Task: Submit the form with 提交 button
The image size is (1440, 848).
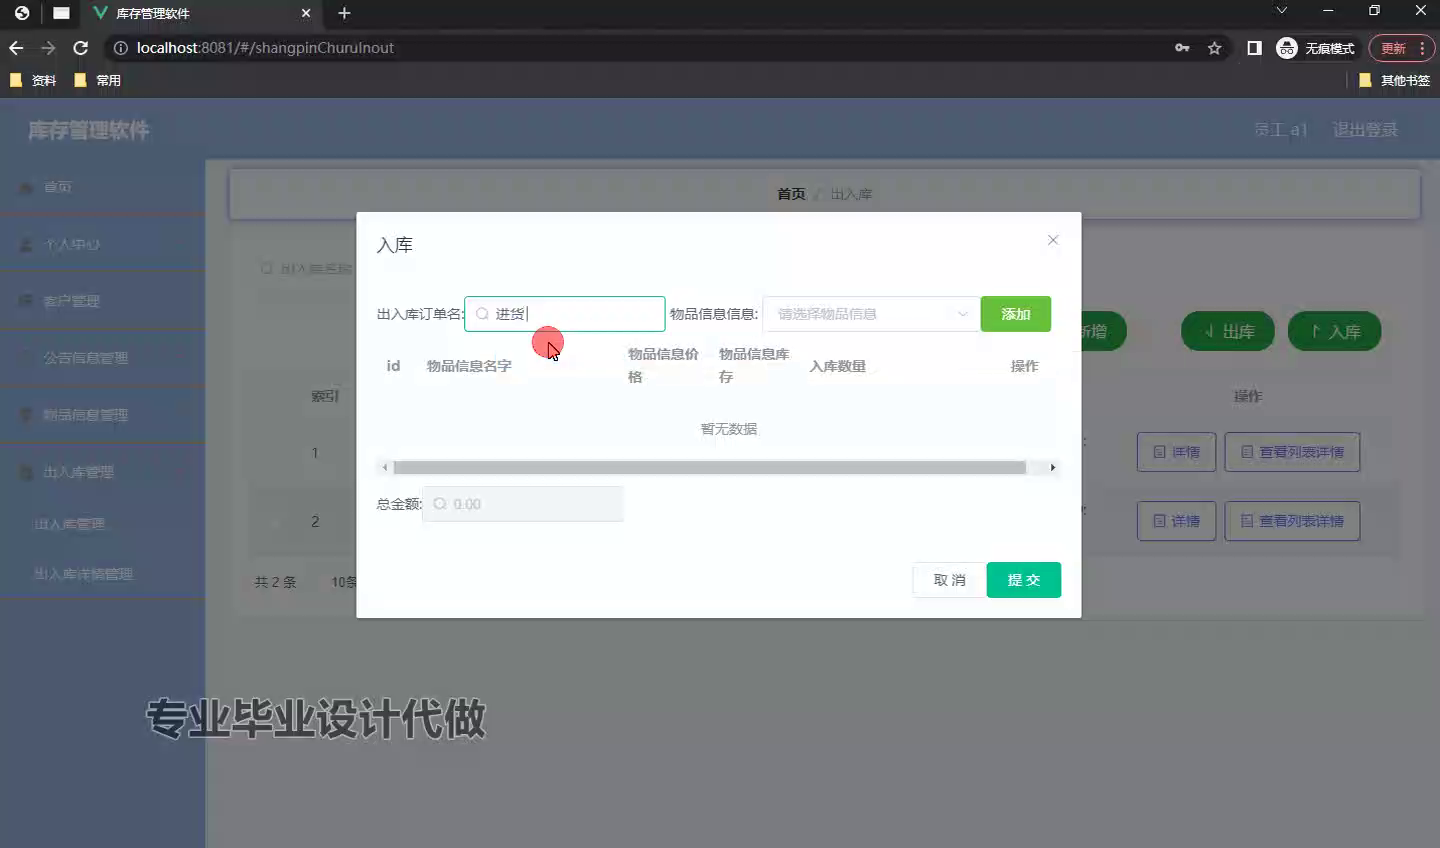Action: tap(1023, 580)
